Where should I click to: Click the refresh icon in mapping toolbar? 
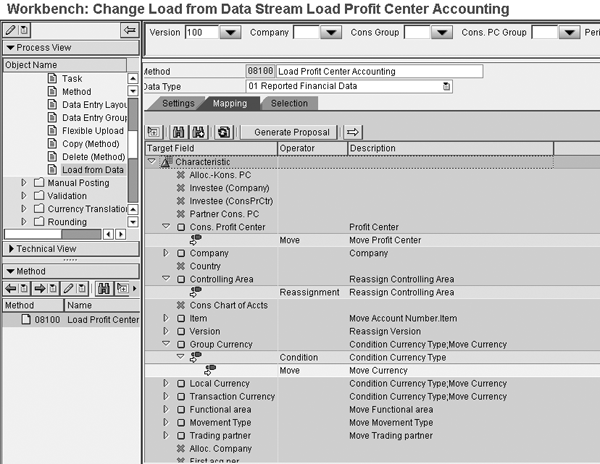tap(224, 132)
